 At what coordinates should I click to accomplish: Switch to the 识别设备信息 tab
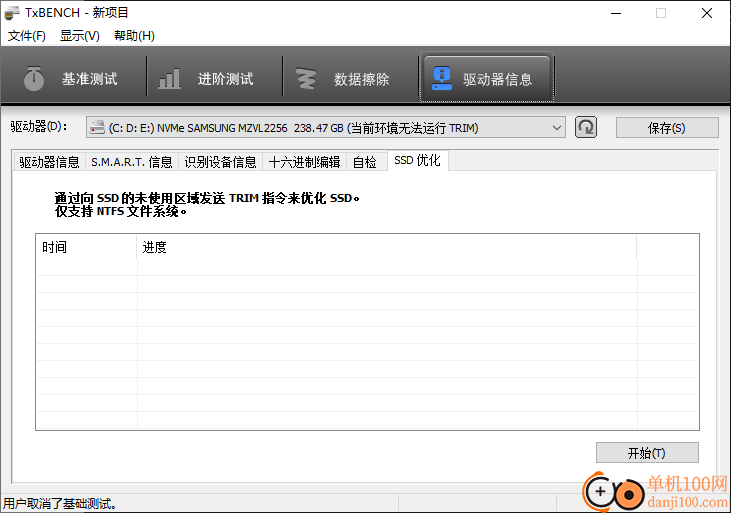(x=220, y=162)
